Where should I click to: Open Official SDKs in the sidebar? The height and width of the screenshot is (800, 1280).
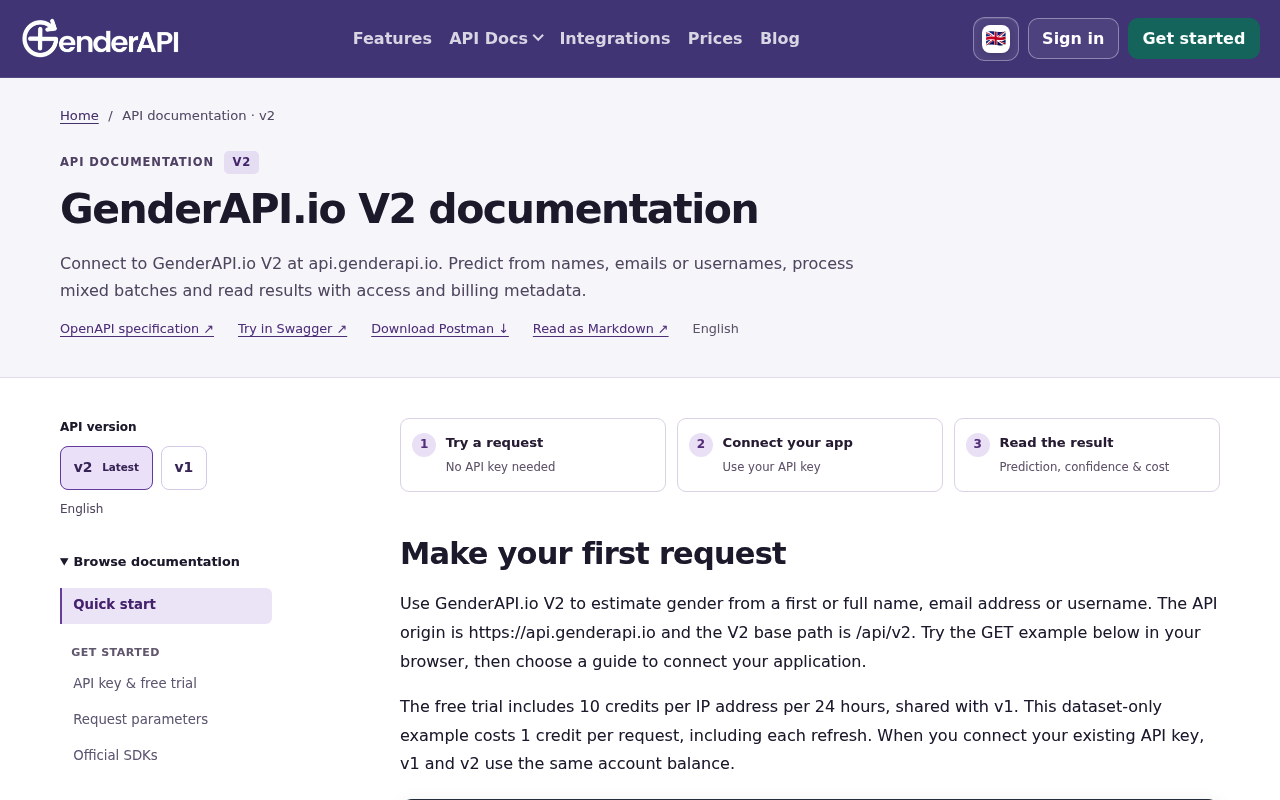pyautogui.click(x=115, y=756)
